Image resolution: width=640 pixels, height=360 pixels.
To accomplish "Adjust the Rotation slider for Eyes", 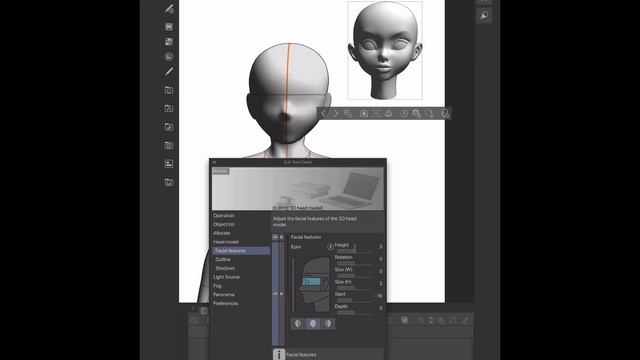I will tap(354, 264).
